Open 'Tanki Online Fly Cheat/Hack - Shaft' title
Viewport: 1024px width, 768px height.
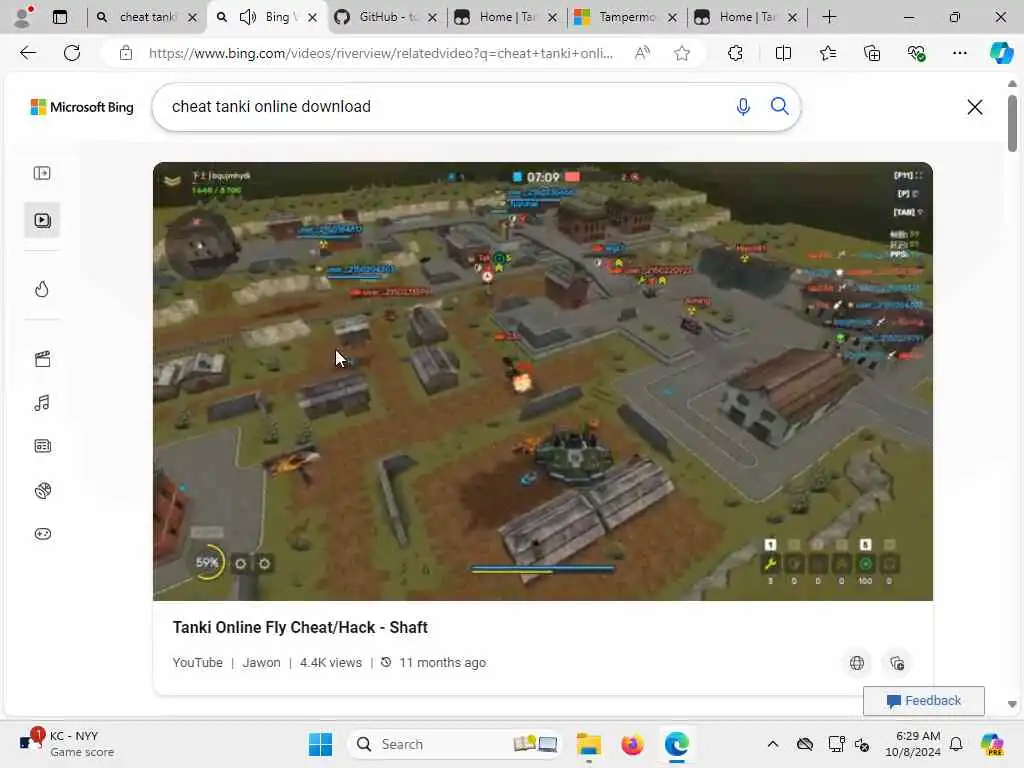[300, 628]
